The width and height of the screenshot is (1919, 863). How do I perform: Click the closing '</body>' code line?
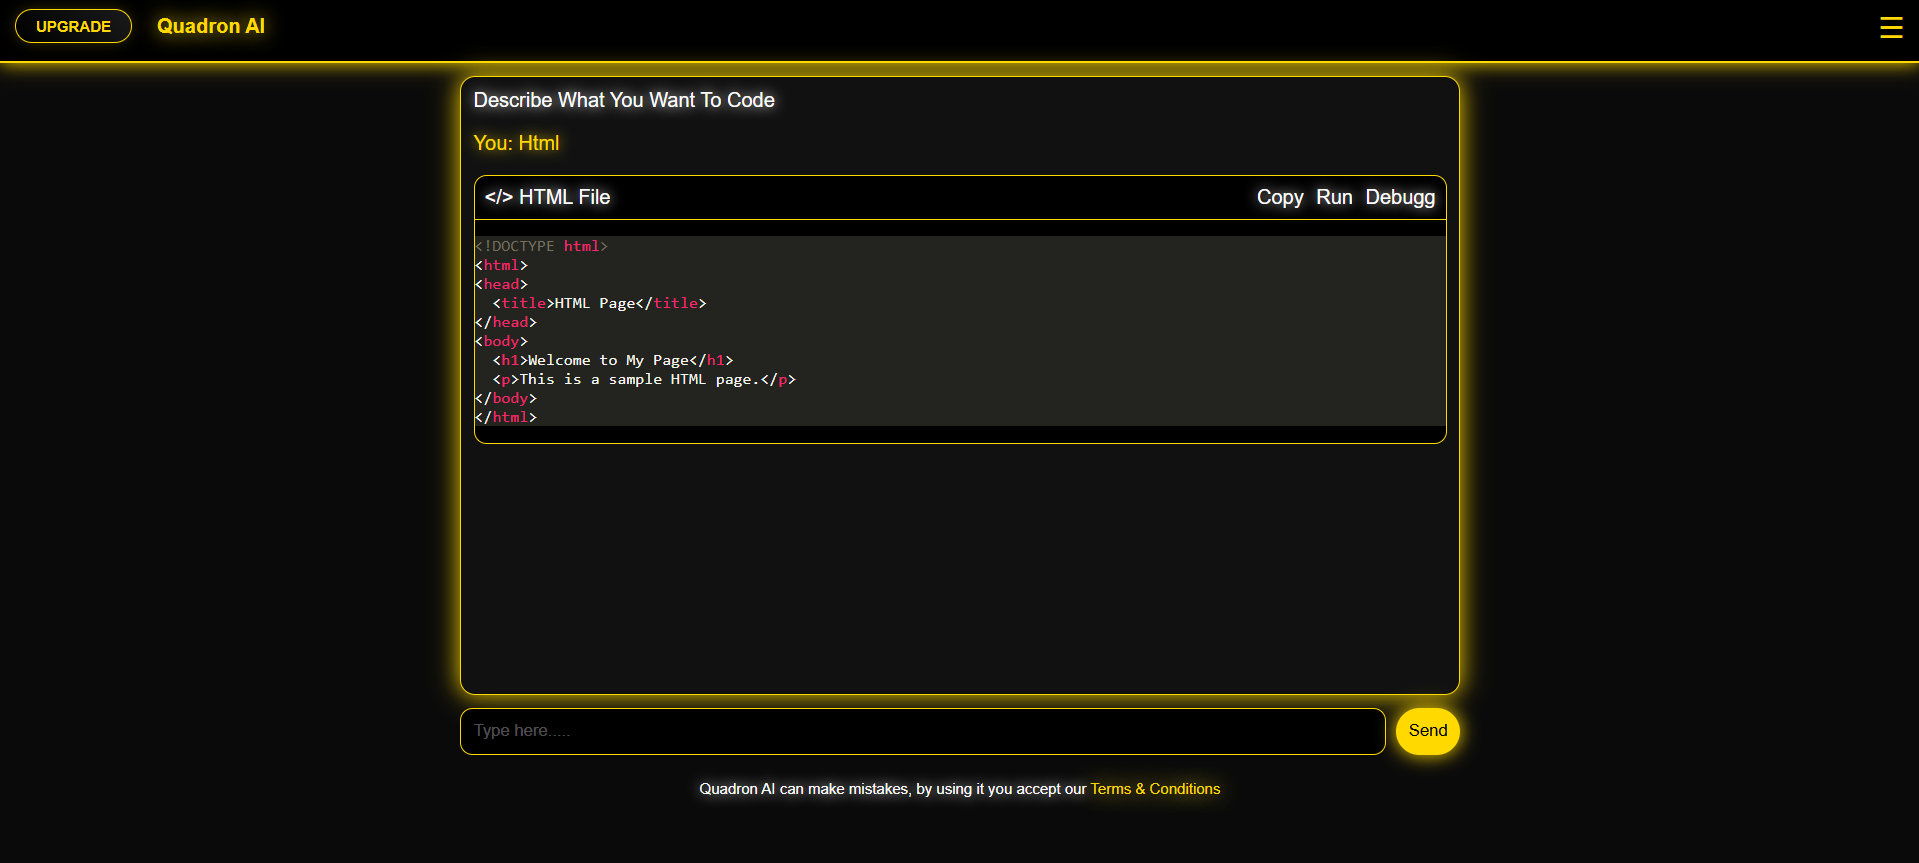506,398
